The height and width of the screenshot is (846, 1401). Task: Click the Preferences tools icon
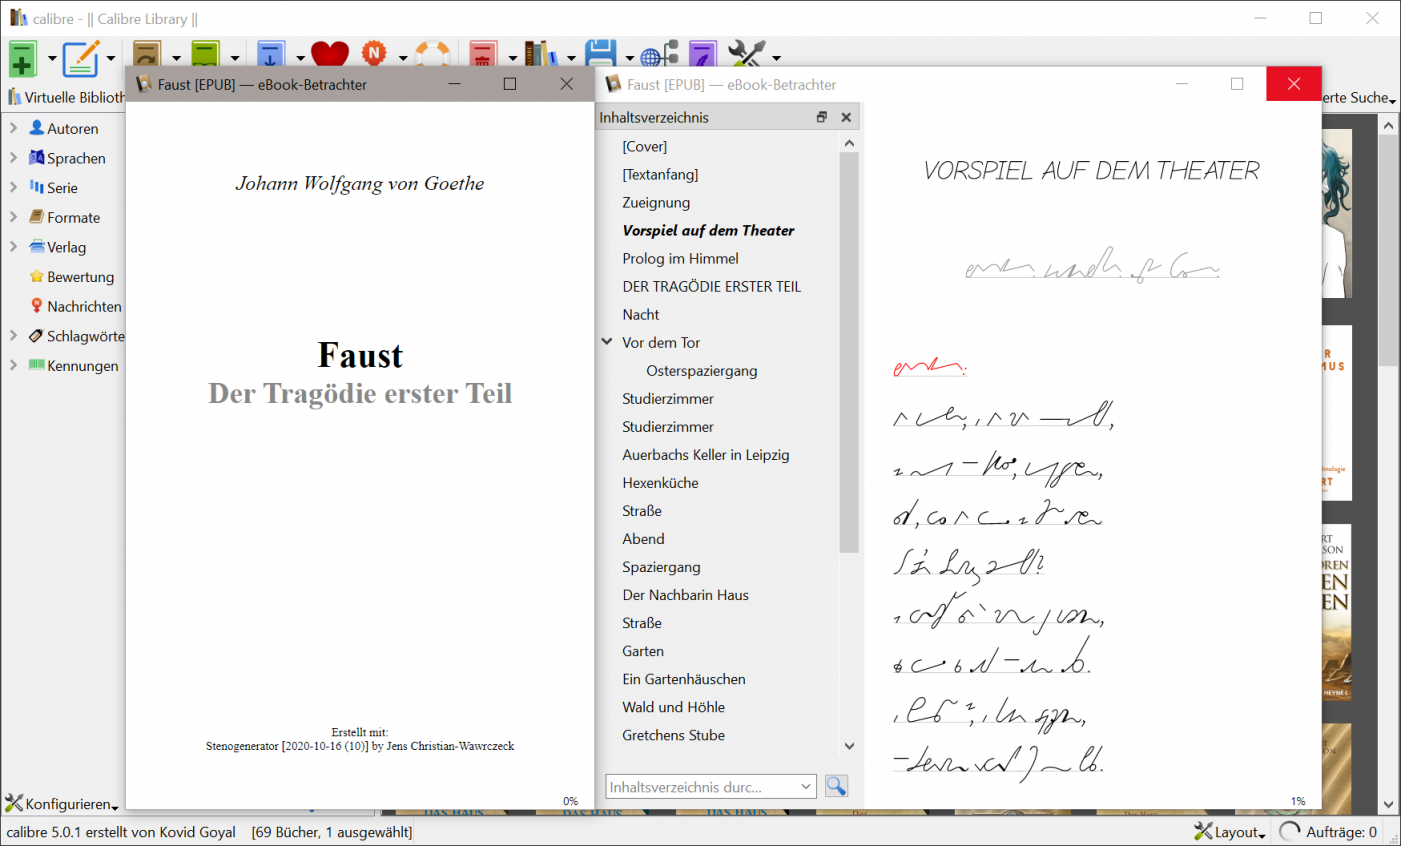[746, 54]
